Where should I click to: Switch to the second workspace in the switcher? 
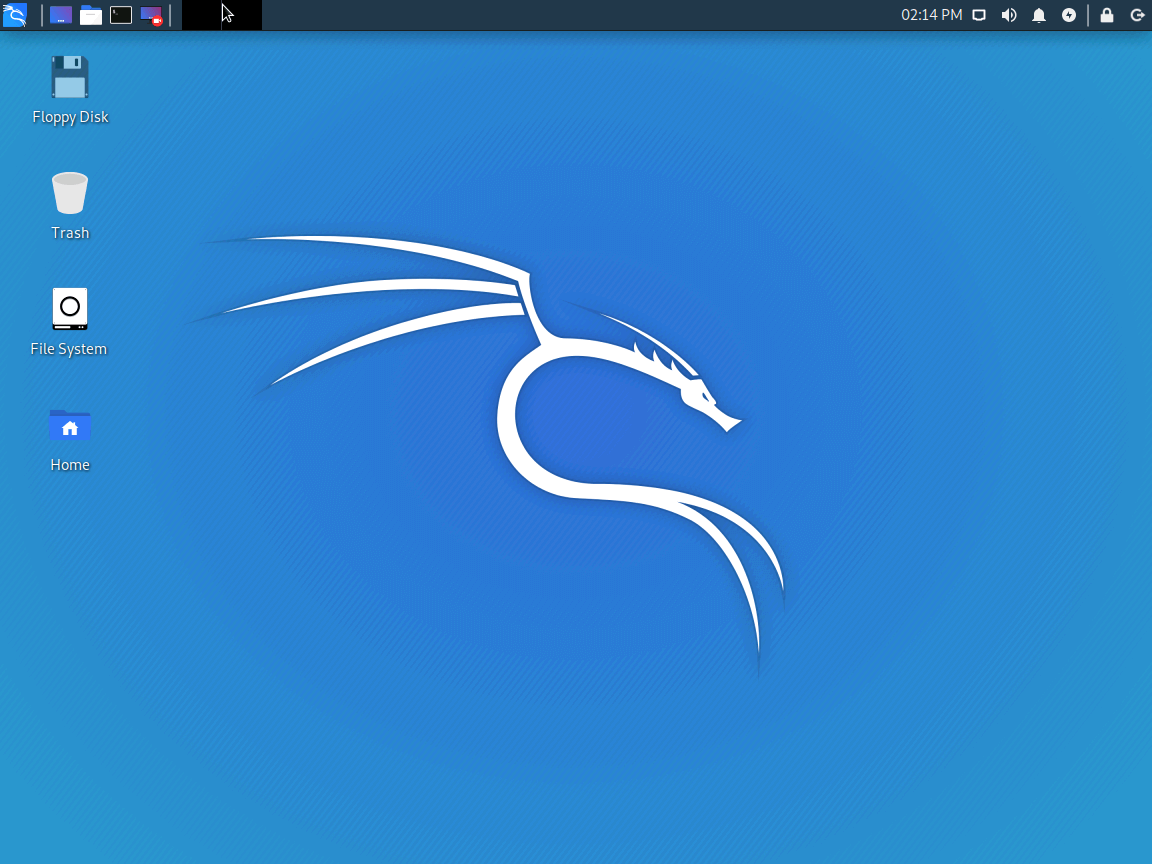pyautogui.click(x=242, y=15)
